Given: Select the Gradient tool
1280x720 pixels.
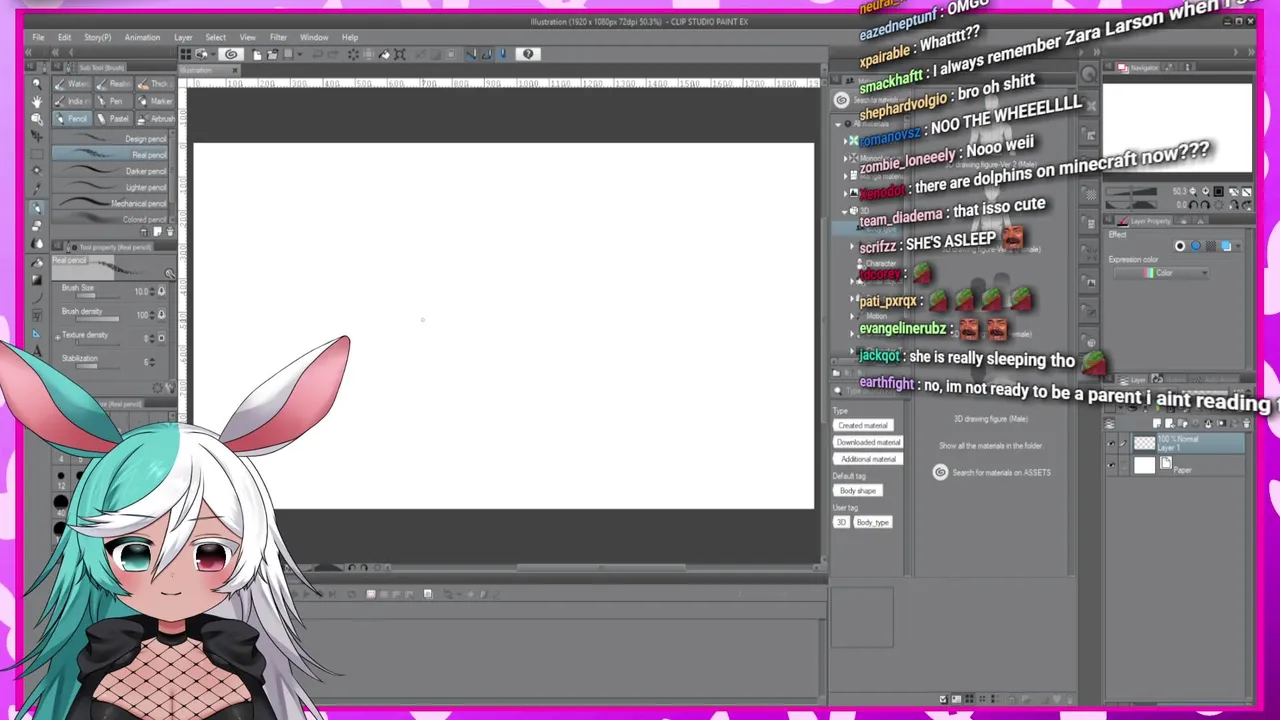Looking at the screenshot, I should [37, 280].
